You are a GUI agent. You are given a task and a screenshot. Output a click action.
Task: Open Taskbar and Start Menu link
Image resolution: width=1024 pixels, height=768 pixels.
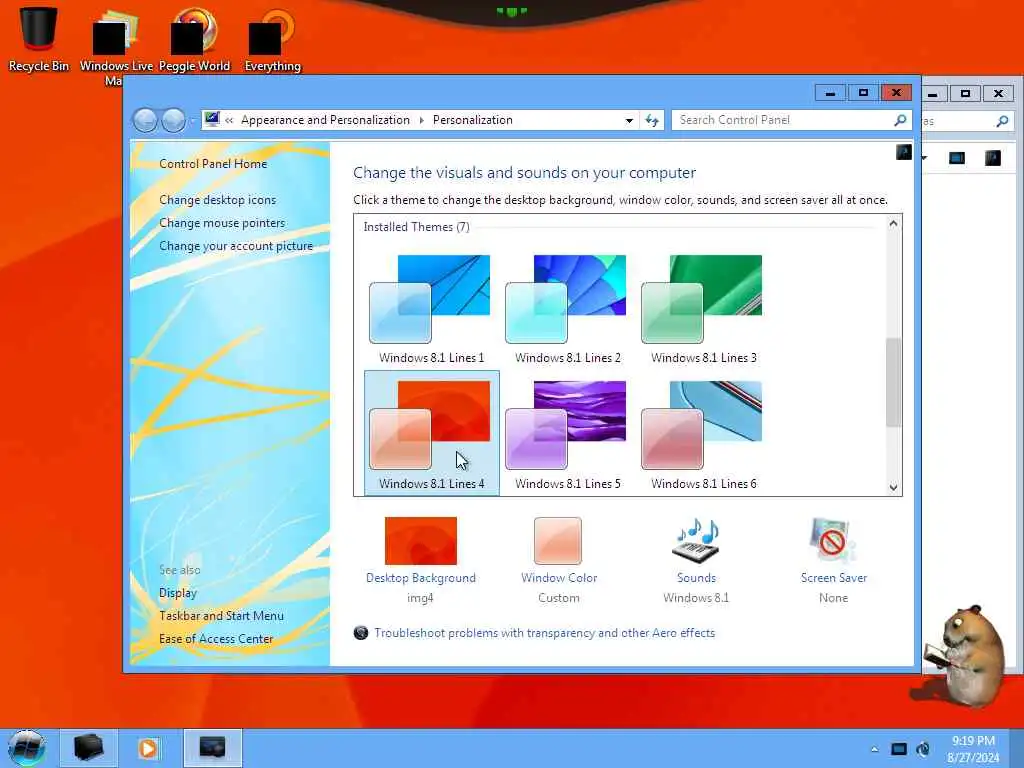tap(221, 616)
